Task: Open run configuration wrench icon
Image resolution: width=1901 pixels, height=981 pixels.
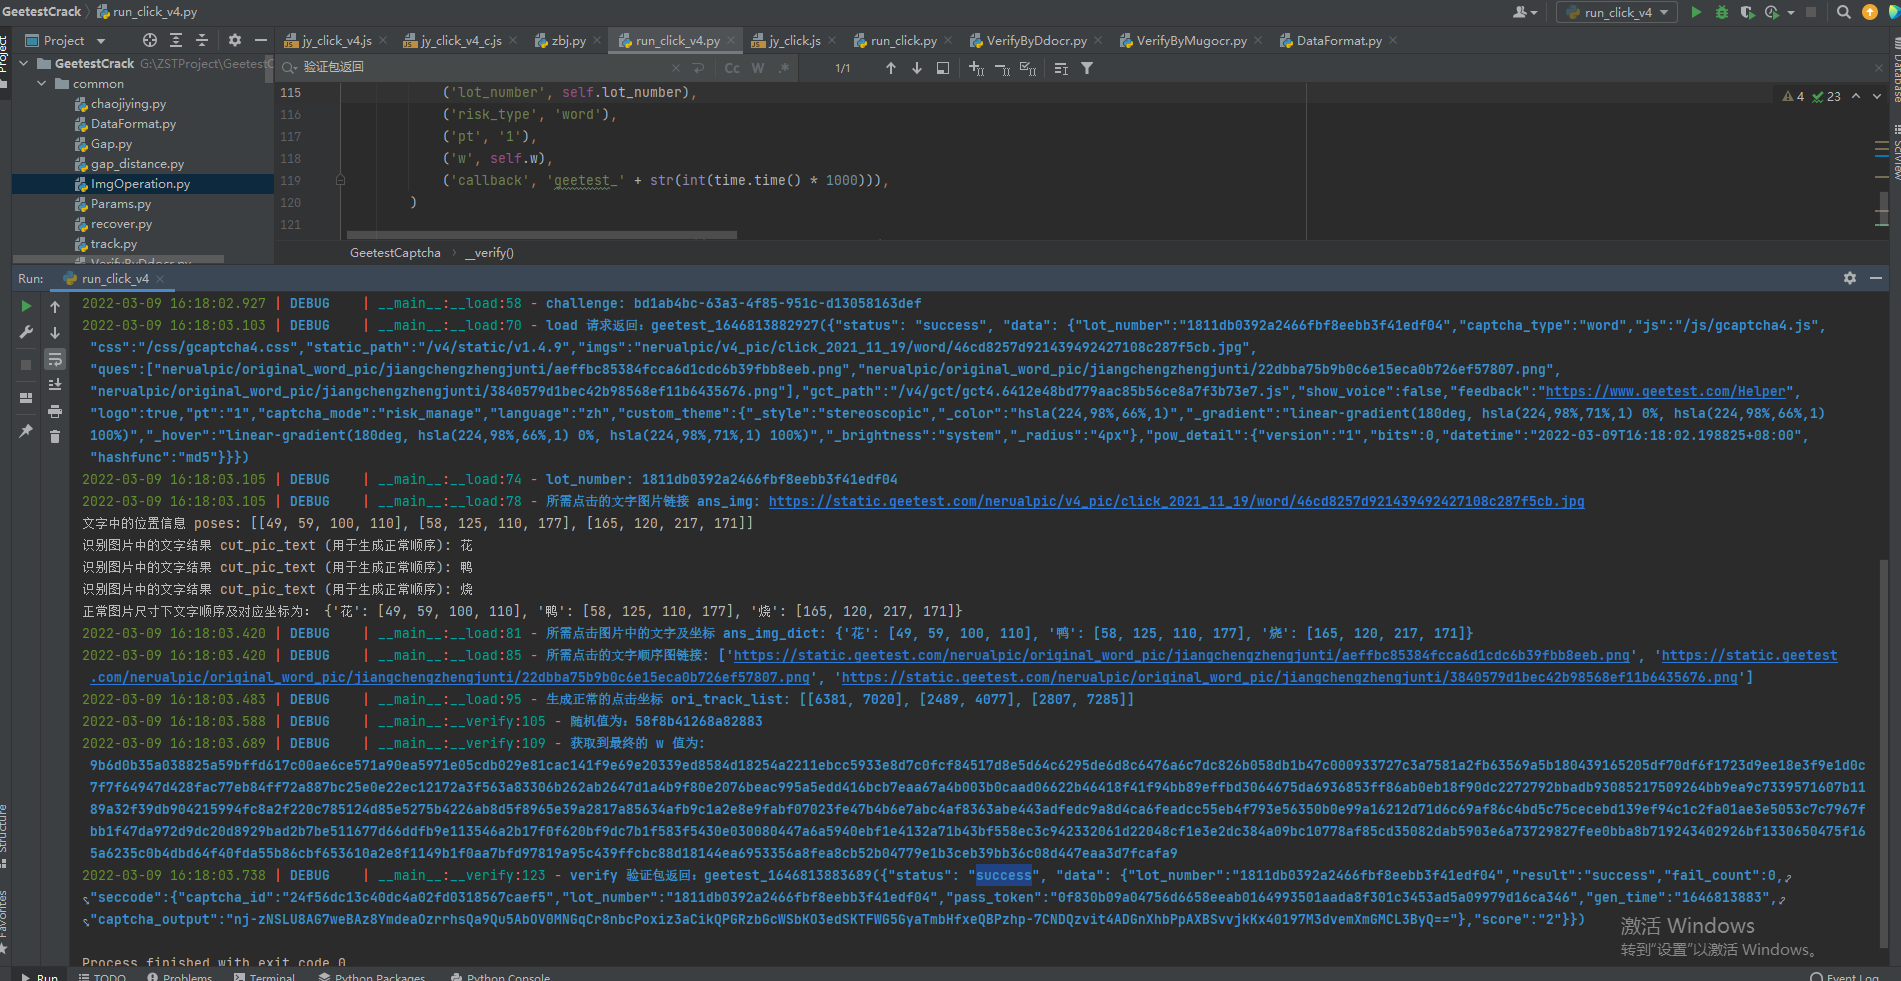Action: point(27,332)
